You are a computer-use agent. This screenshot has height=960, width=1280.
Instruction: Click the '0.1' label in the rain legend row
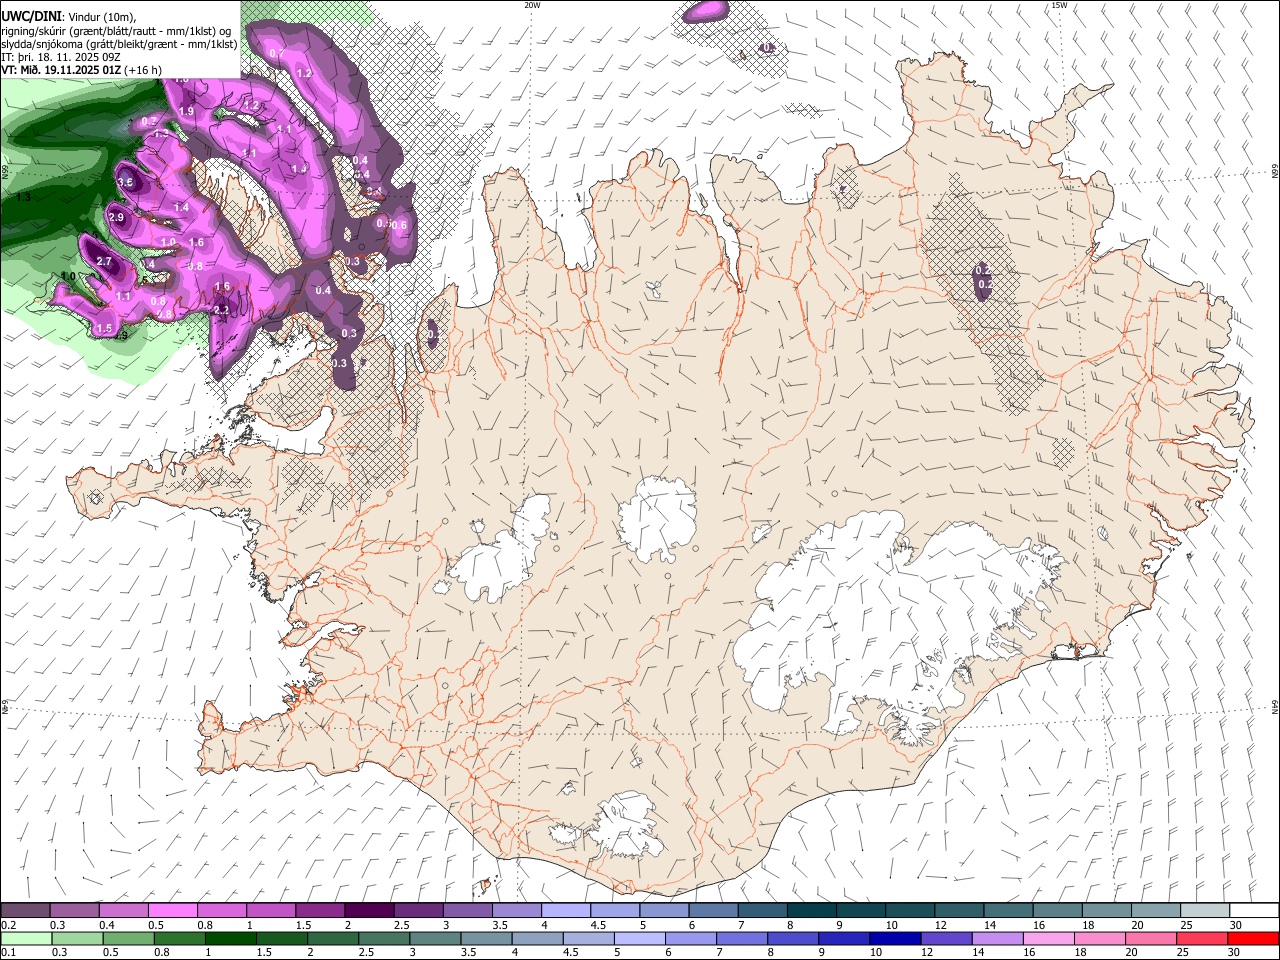[9, 953]
